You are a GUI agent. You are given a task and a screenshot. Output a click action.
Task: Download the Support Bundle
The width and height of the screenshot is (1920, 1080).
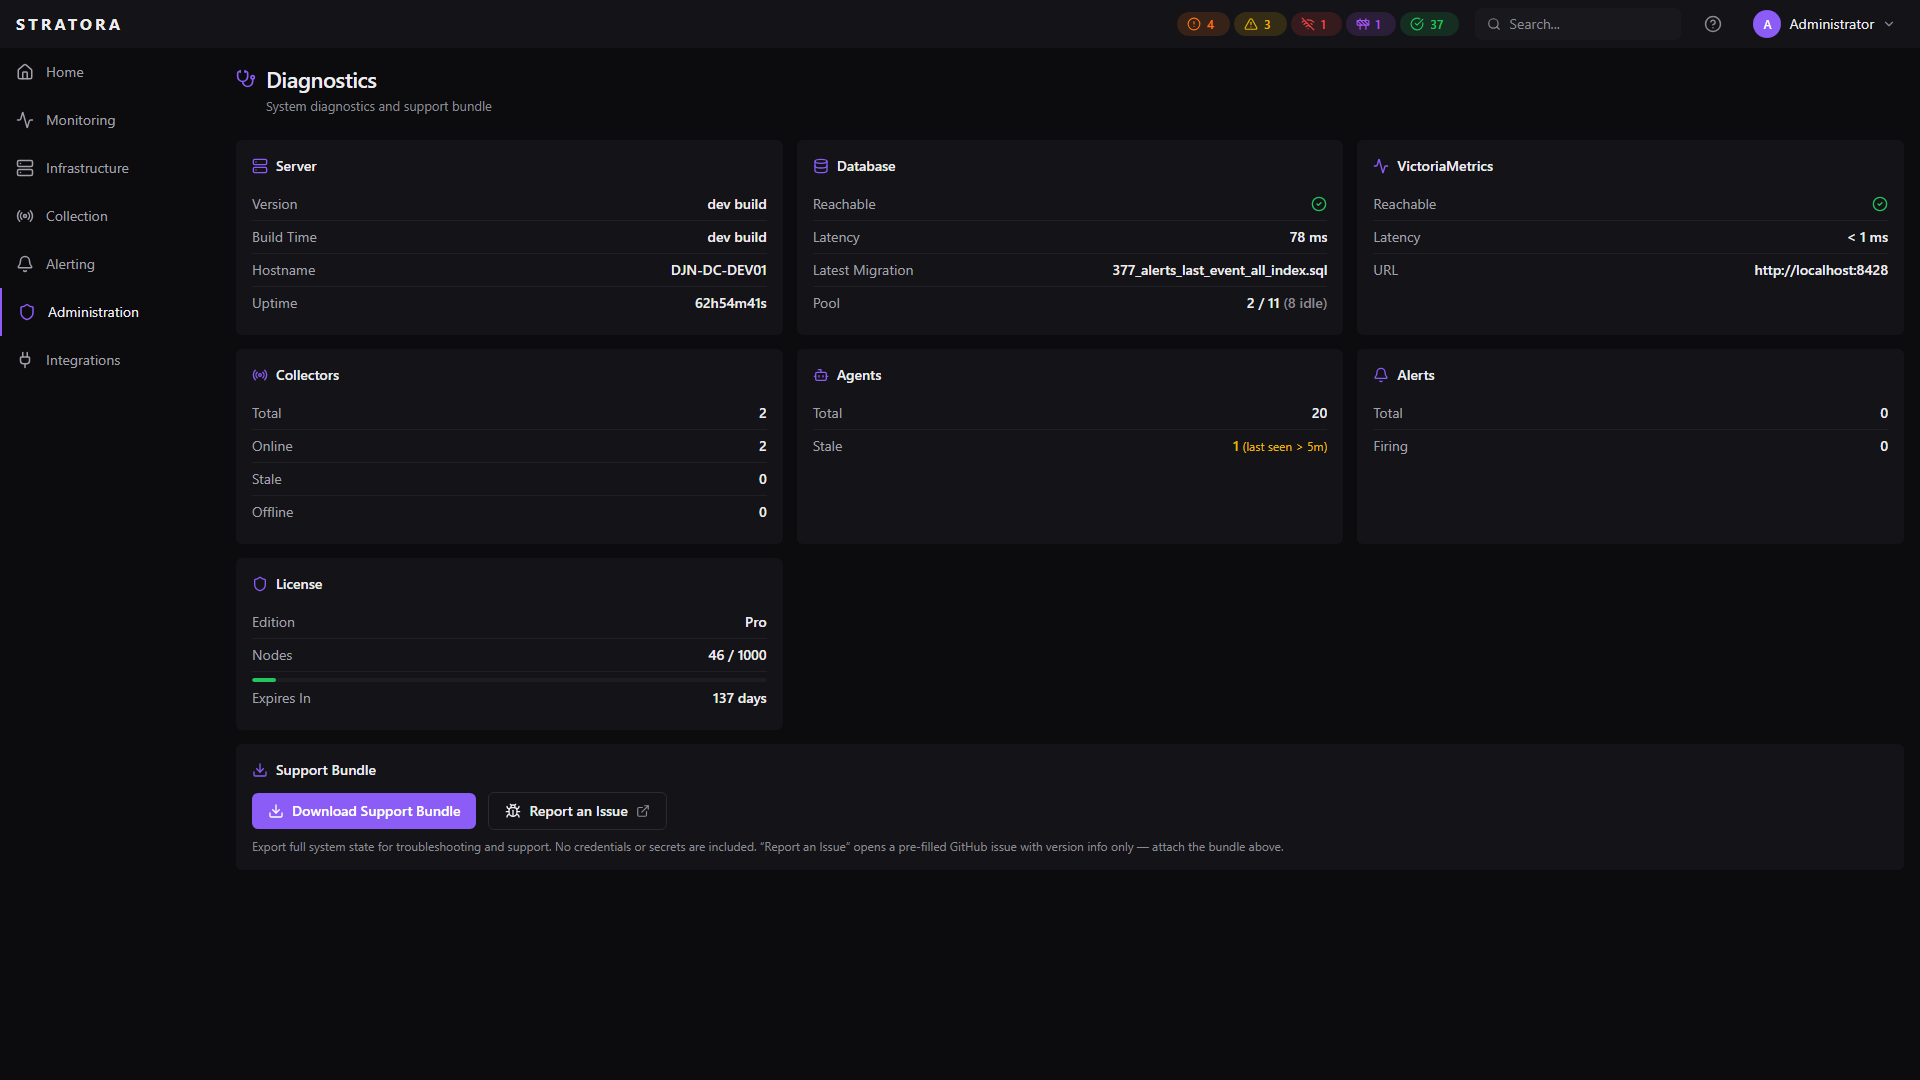[x=364, y=811]
